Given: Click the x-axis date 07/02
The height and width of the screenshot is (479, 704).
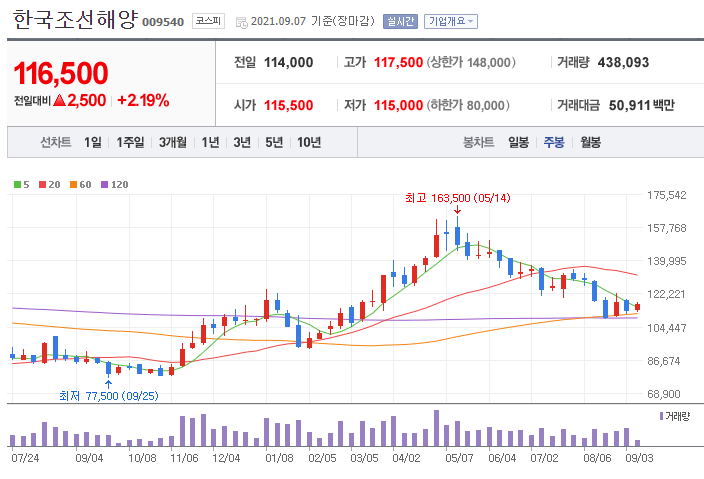Looking at the screenshot, I should [x=545, y=458].
